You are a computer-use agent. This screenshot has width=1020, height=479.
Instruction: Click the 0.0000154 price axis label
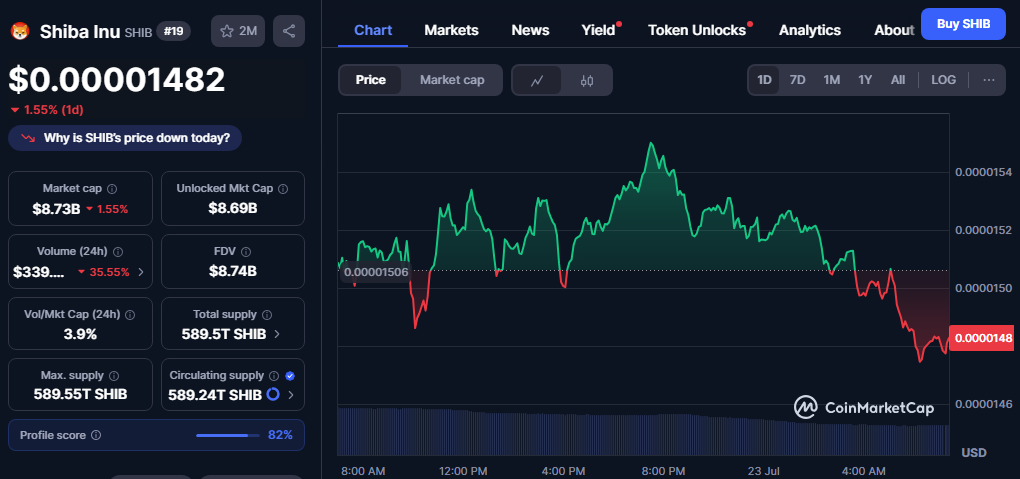984,172
